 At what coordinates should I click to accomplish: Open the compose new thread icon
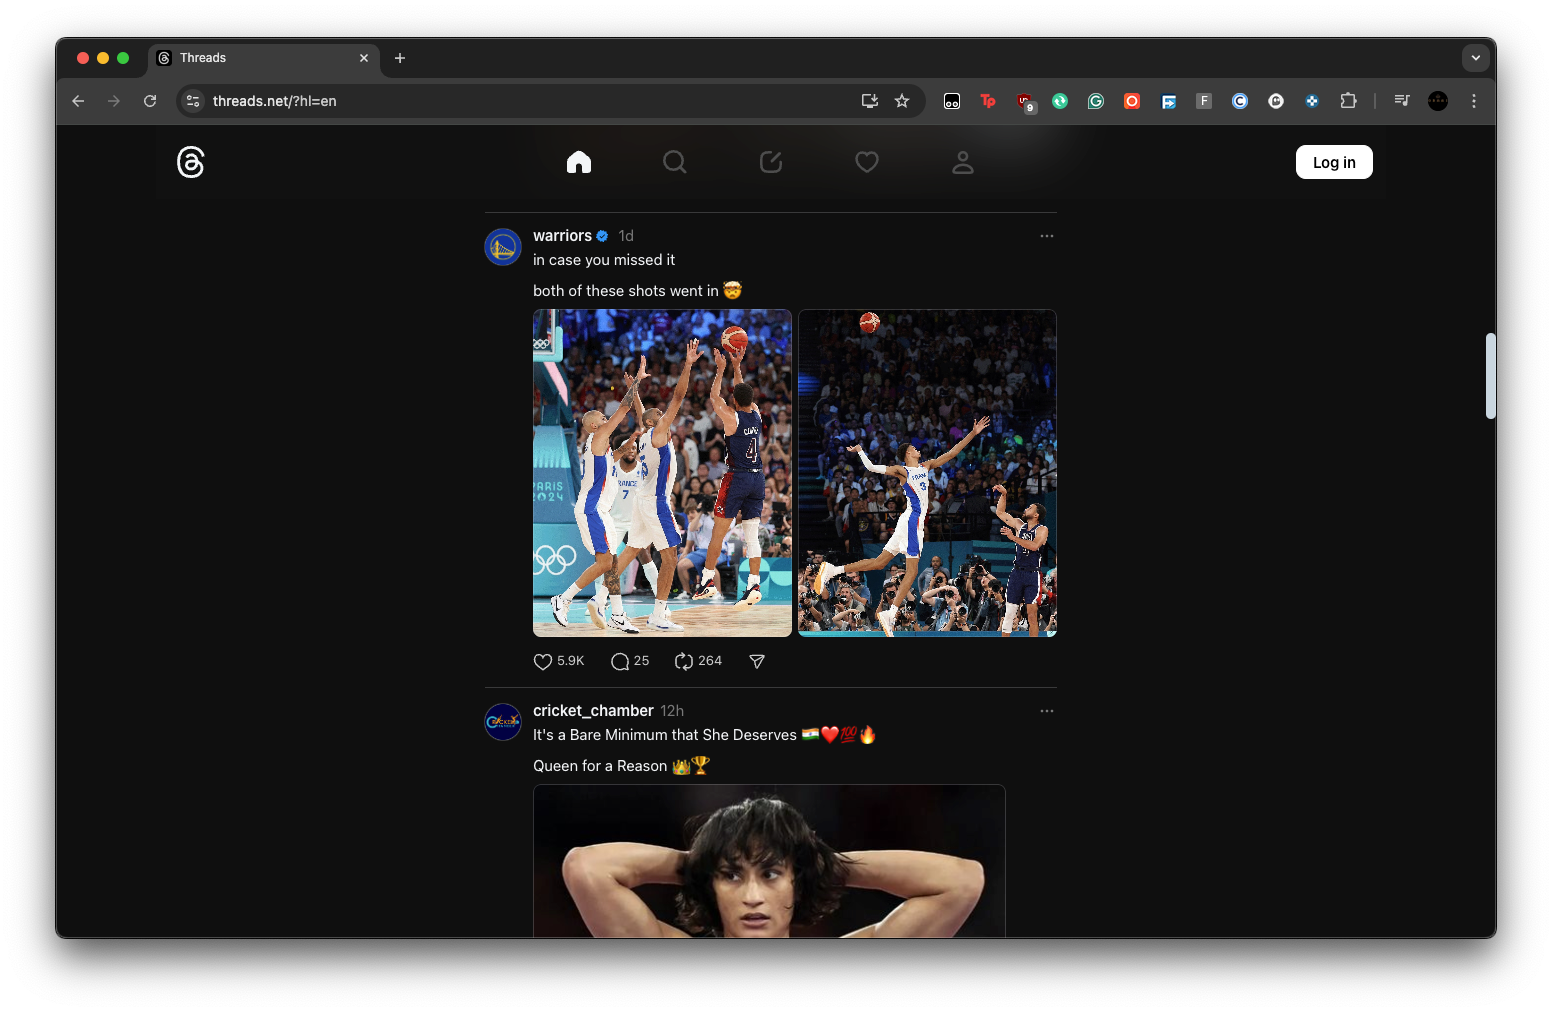770,162
